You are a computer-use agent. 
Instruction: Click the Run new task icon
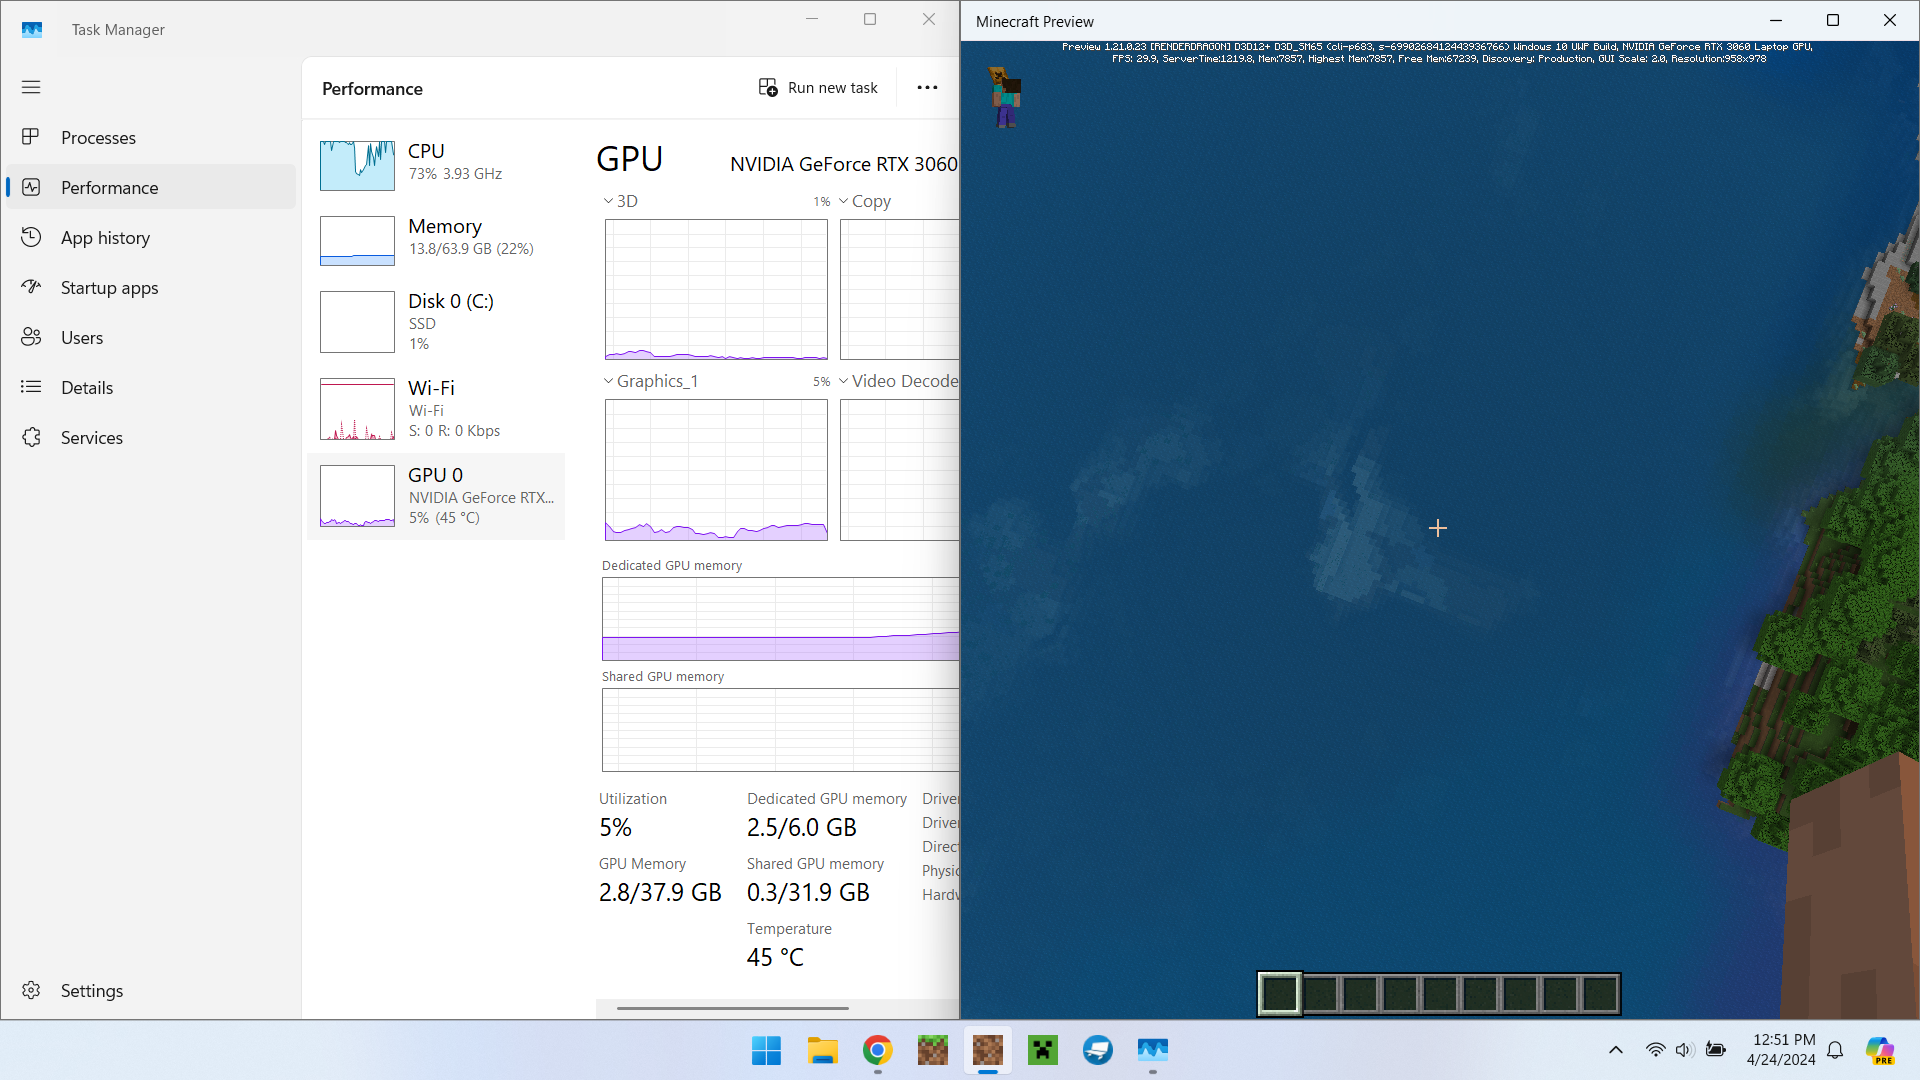pos(768,88)
